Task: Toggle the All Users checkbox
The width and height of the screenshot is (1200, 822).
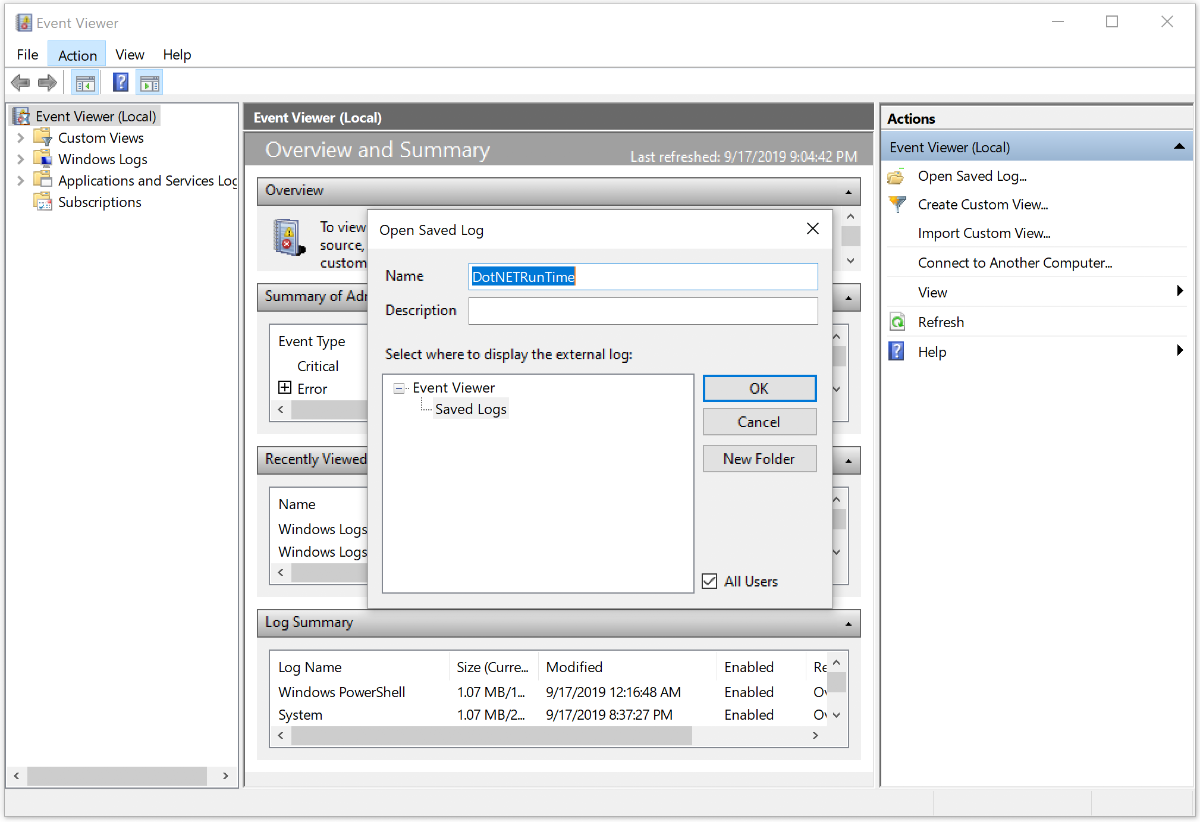Action: point(710,581)
